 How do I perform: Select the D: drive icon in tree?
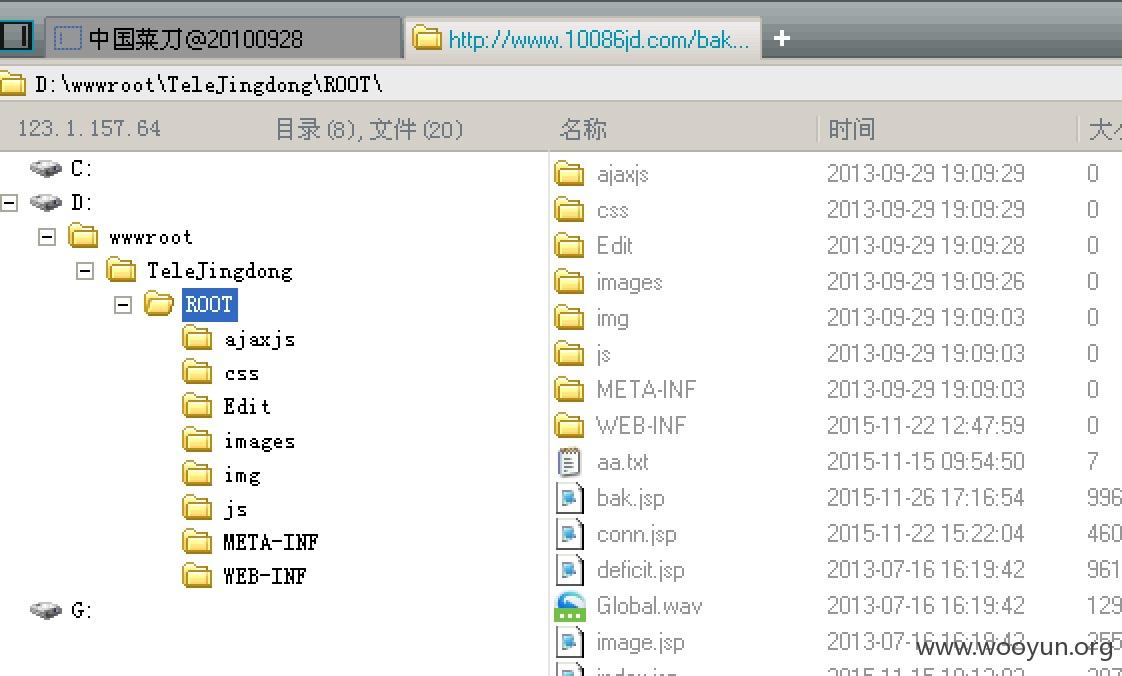click(46, 203)
